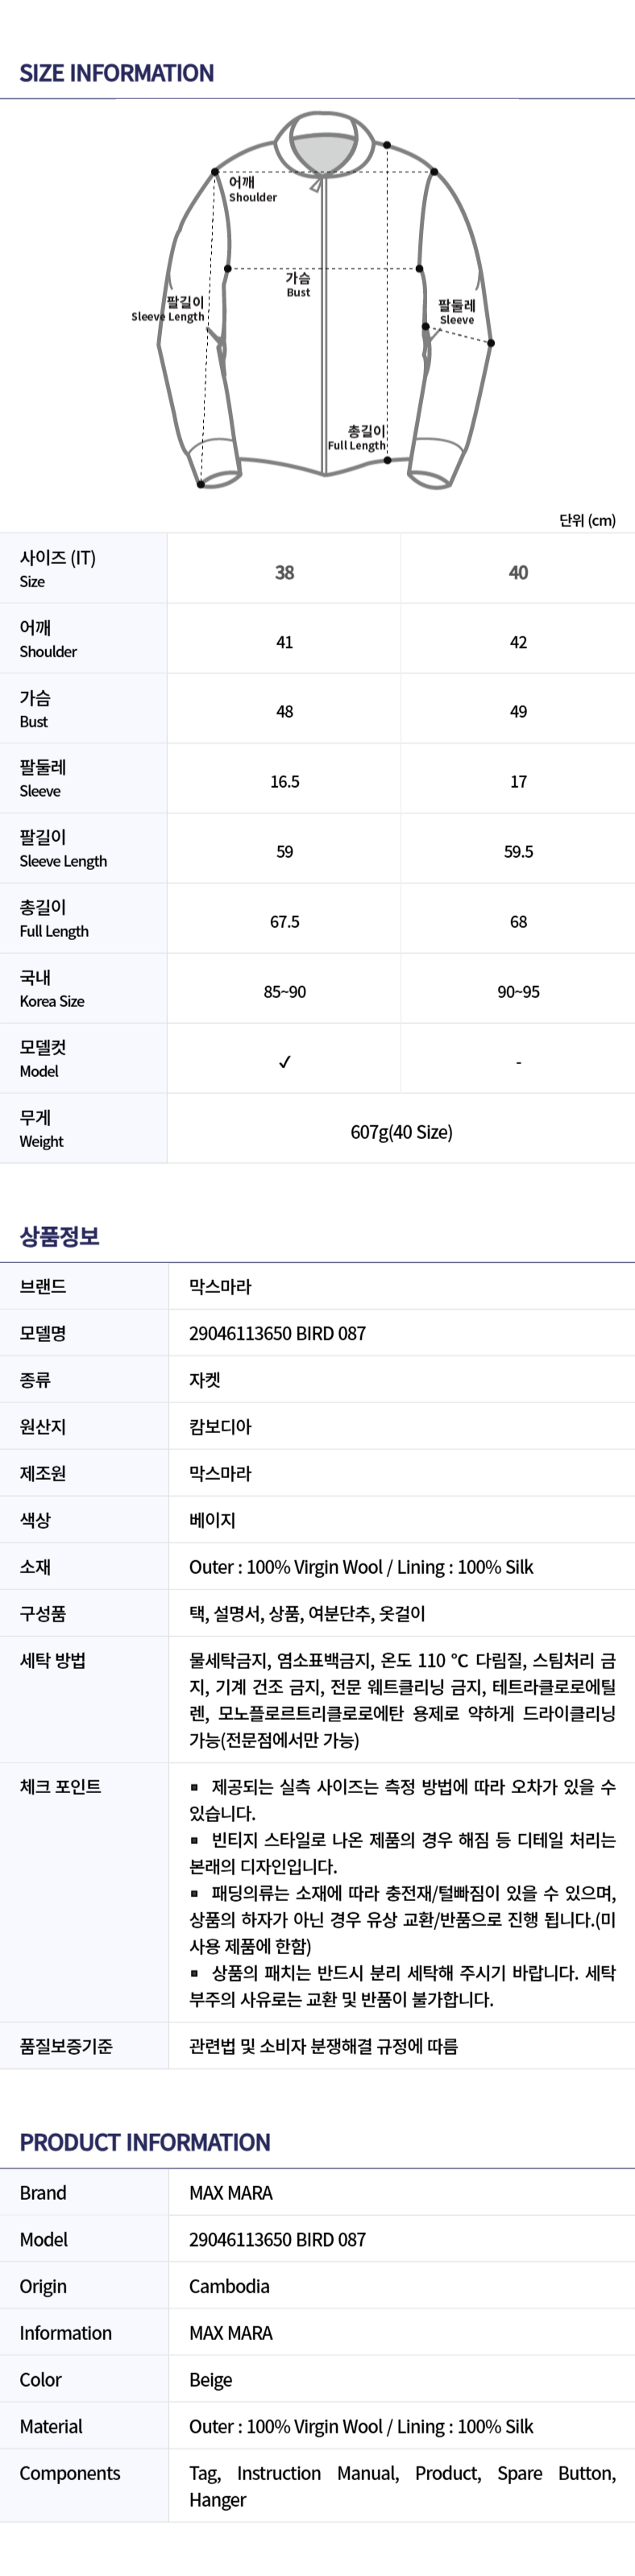Select the size 40 column header
The image size is (635, 2576).
[518, 573]
